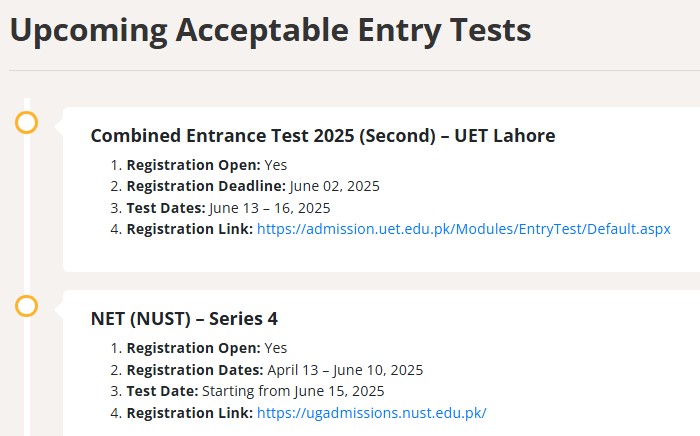
Task: Click the orange timeline circle beside UET Lahore
Action: pos(26,123)
